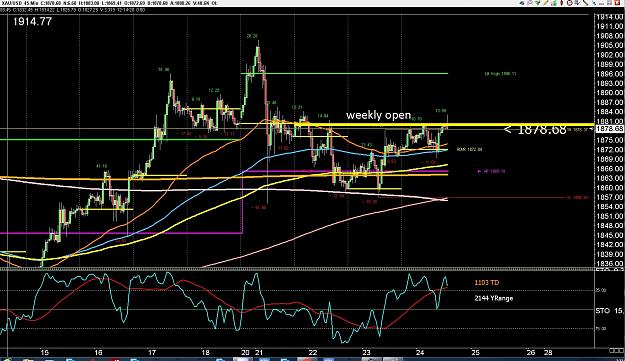
Task: Click date label 17 on time axis
Action: [152, 352]
